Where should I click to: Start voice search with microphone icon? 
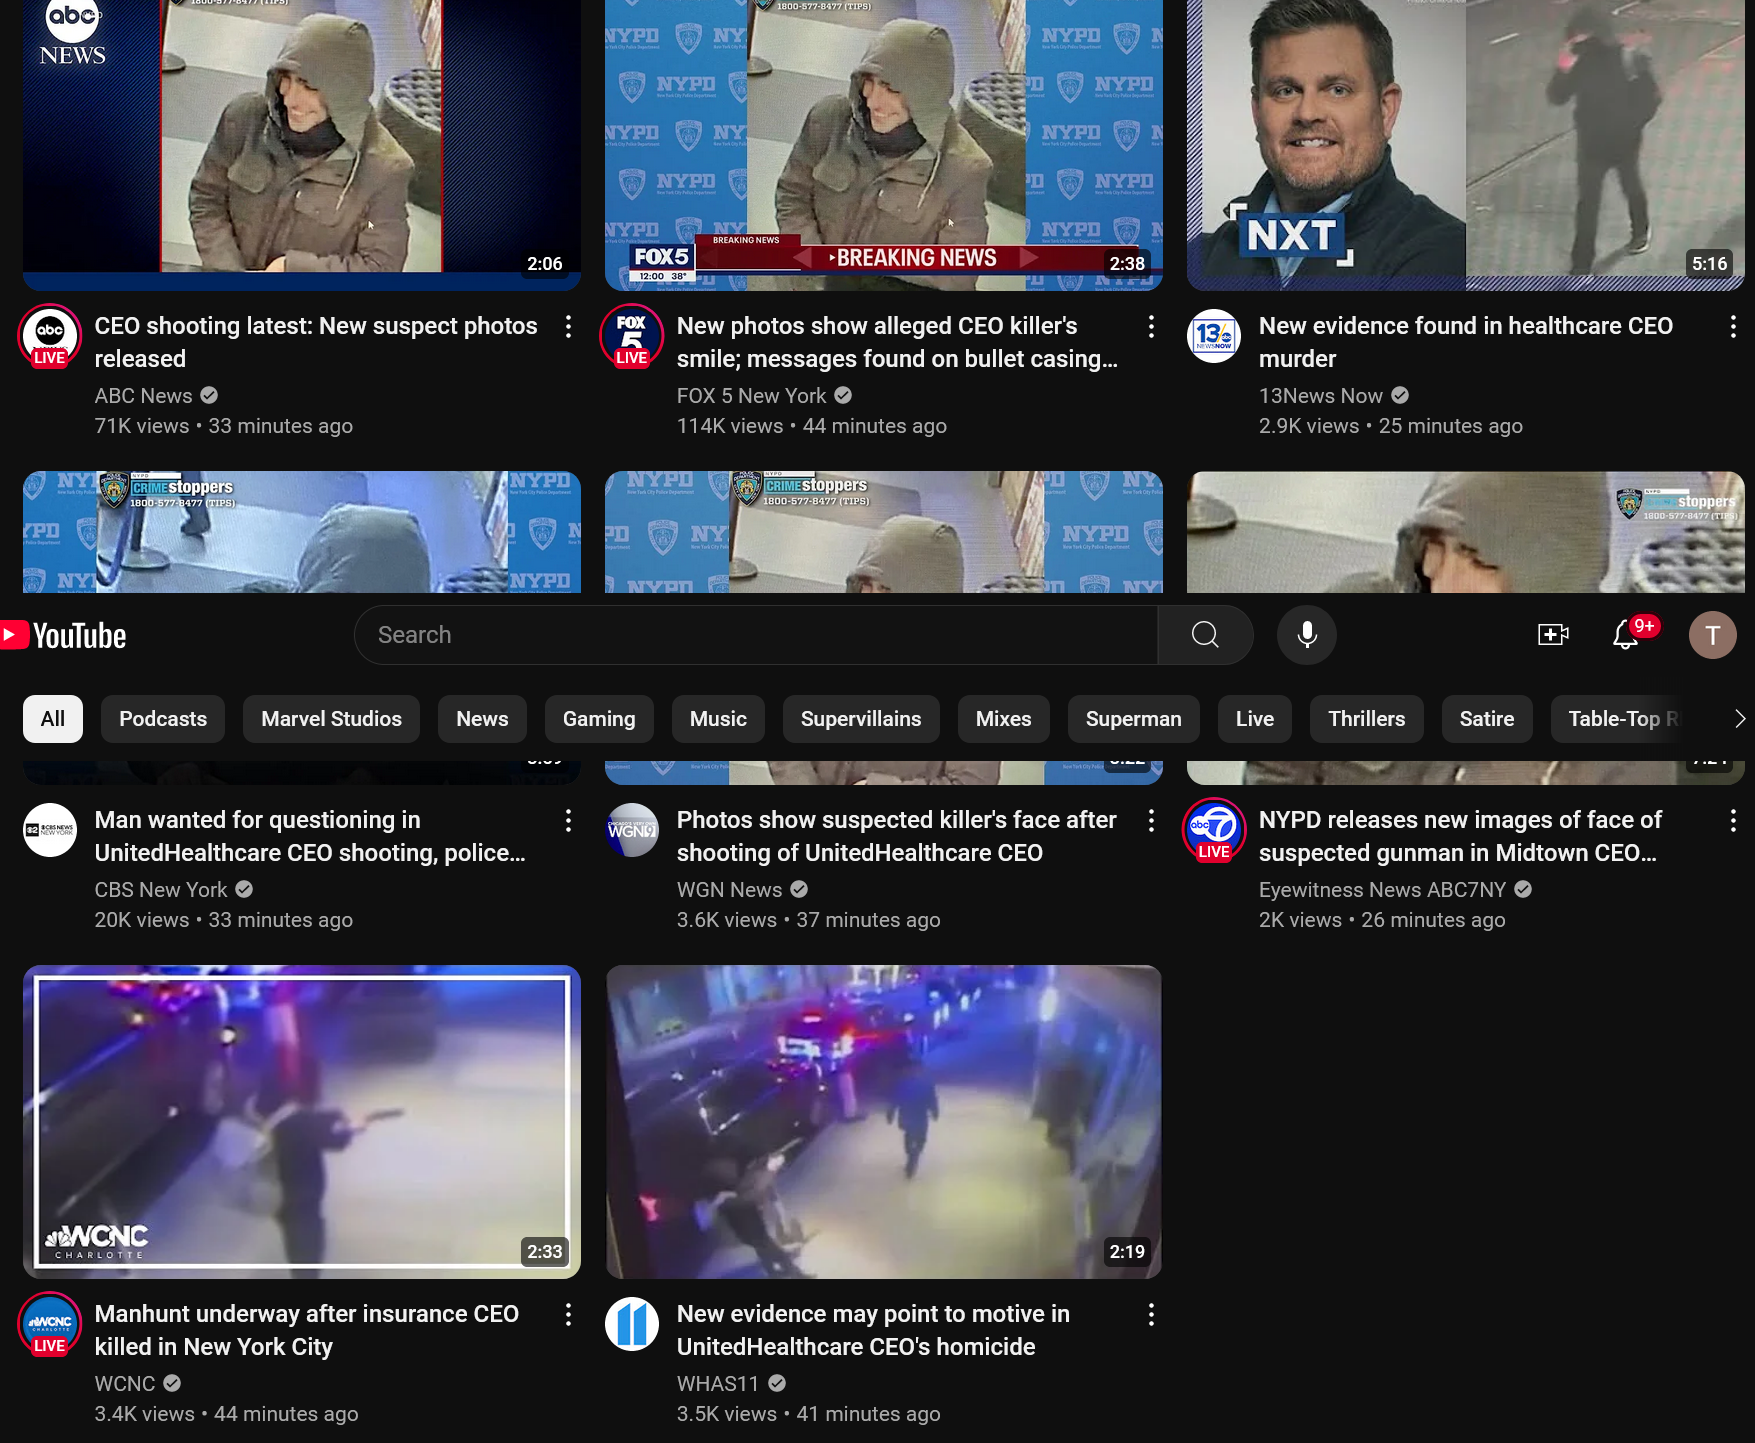[1307, 635]
